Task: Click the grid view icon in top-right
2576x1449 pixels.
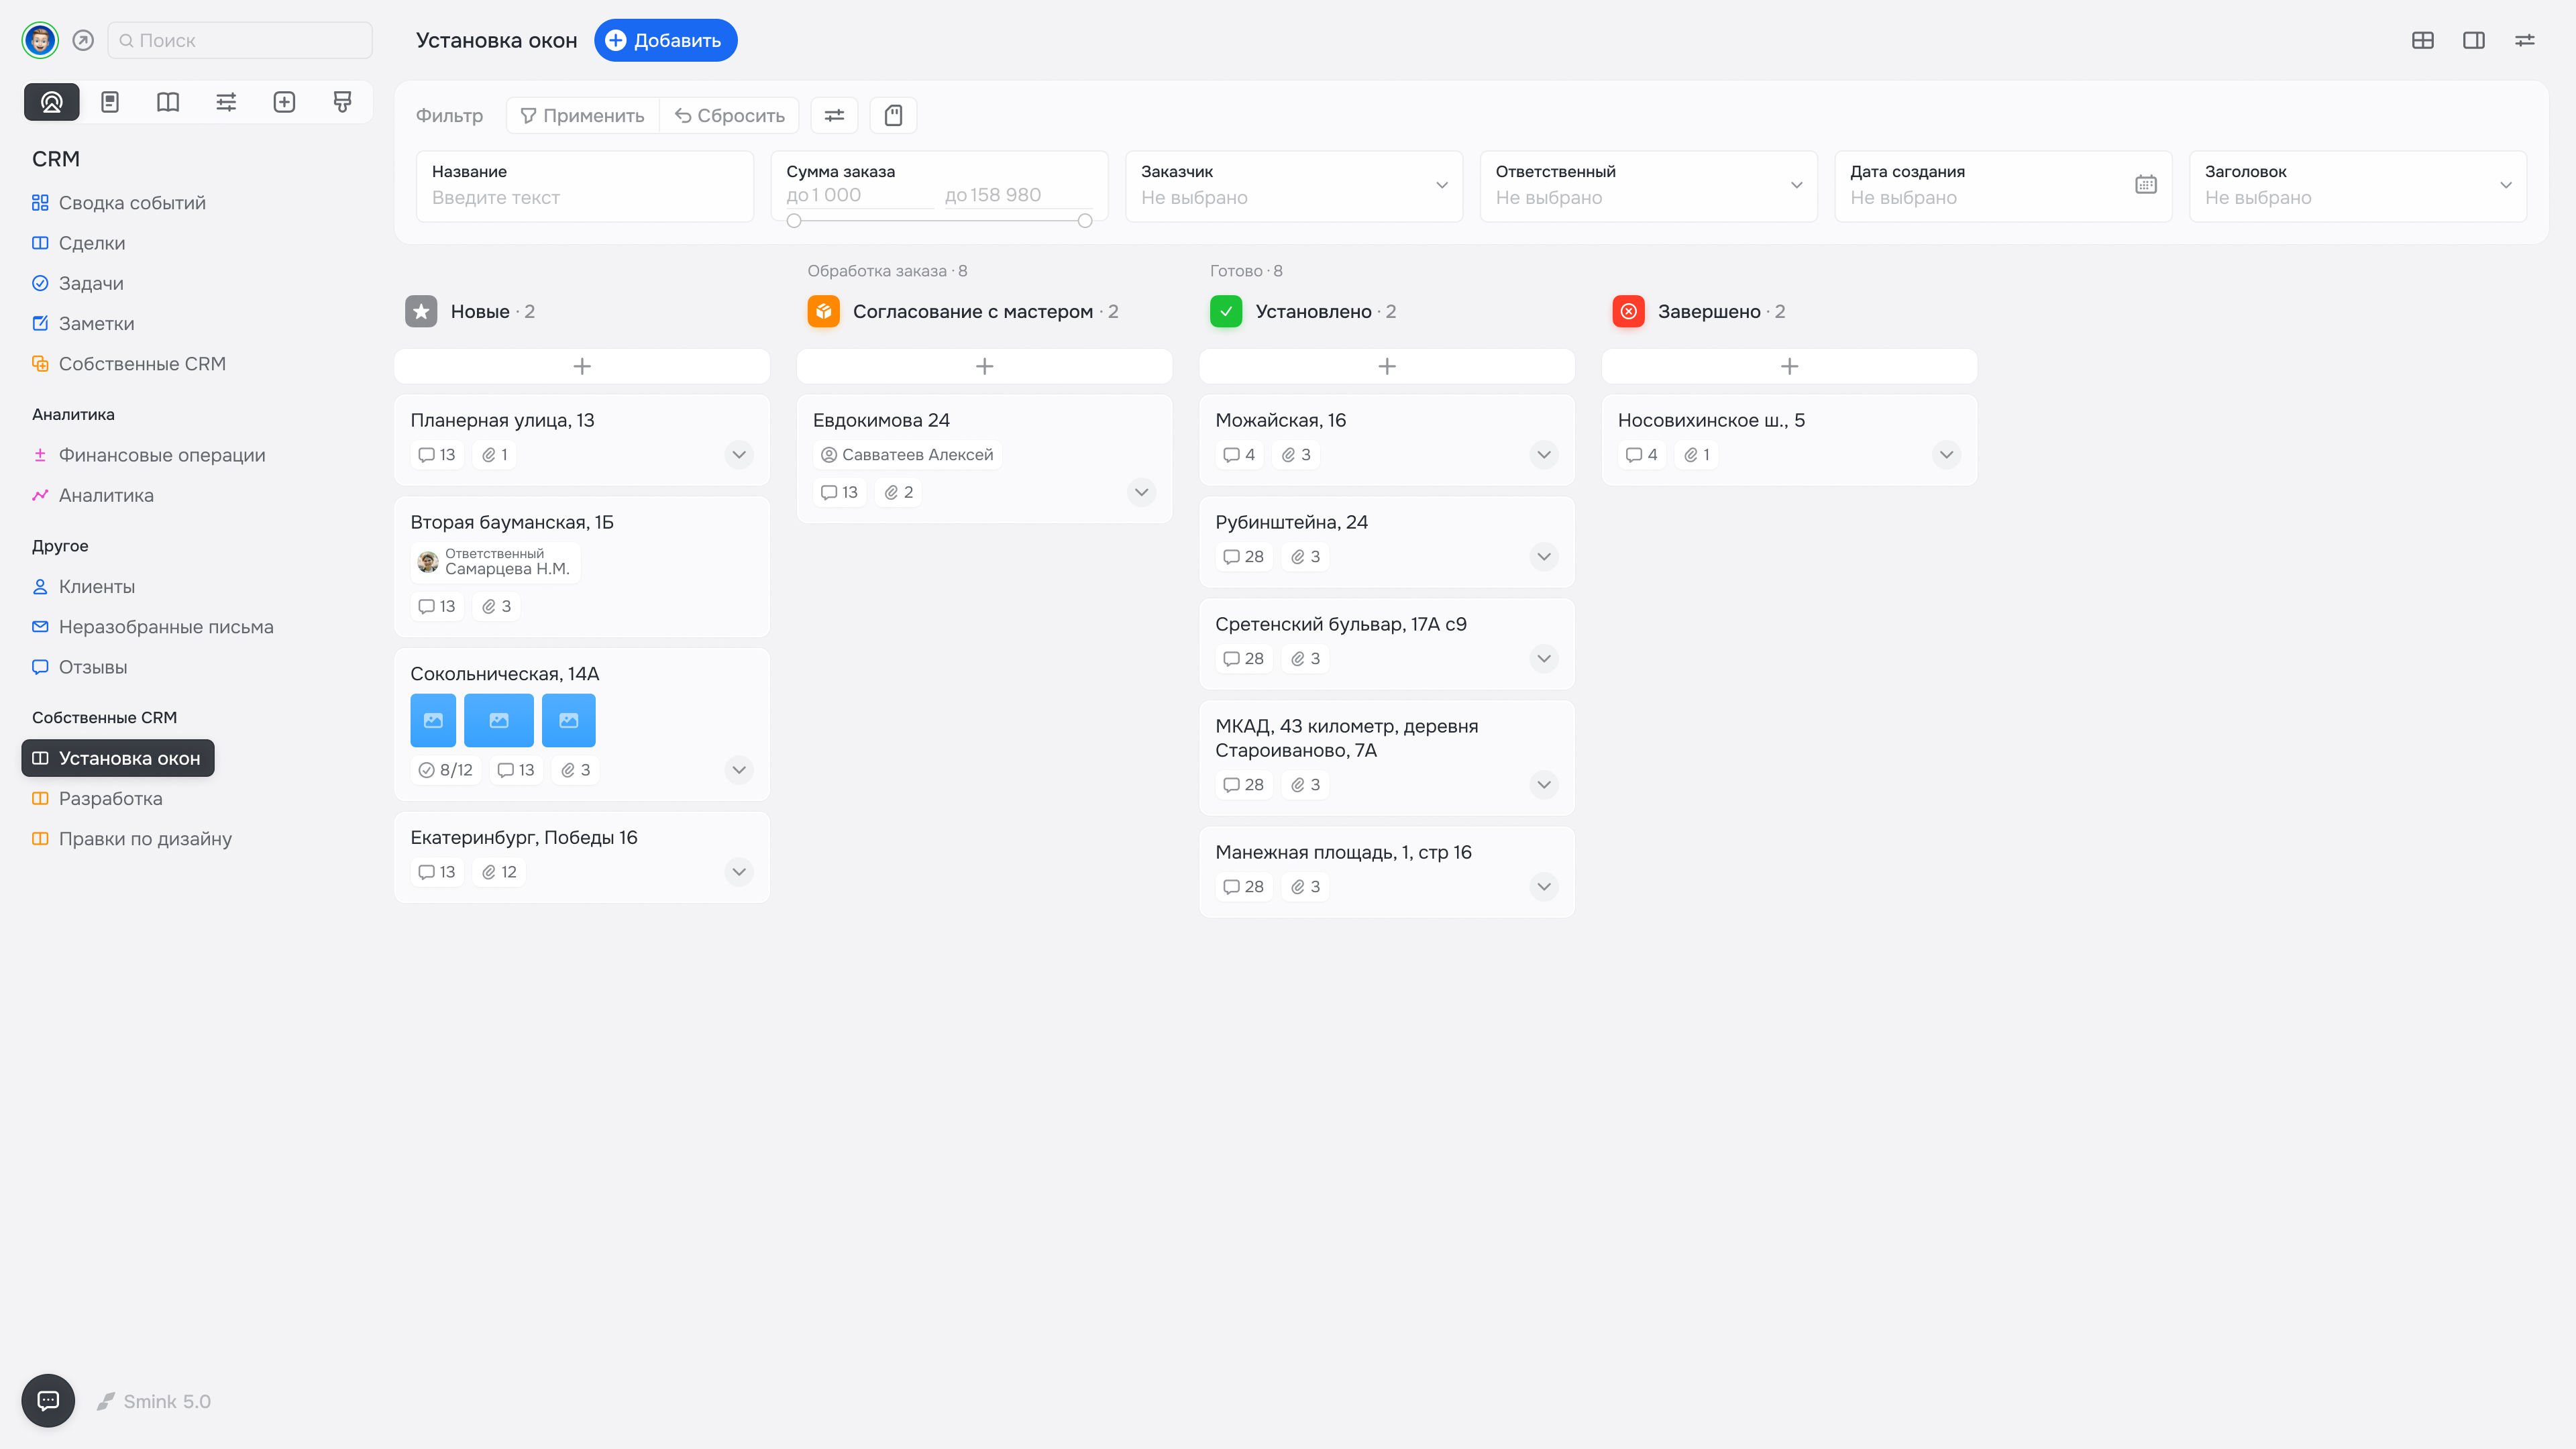Action: (x=2422, y=40)
